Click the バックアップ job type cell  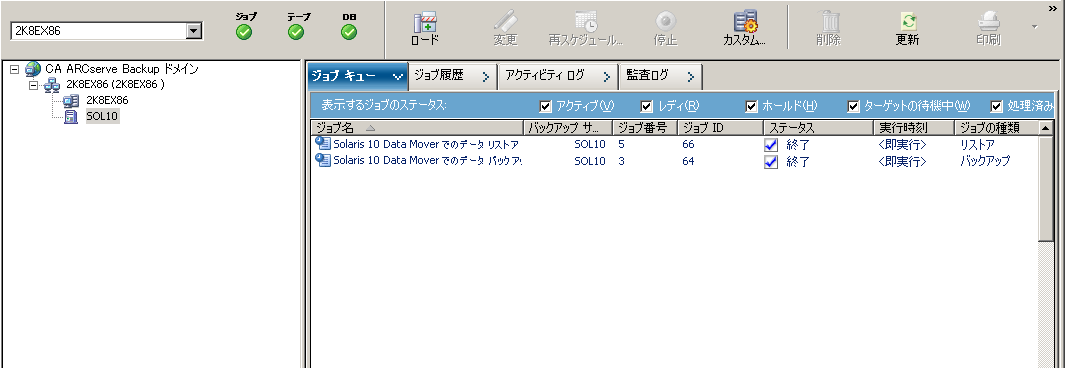click(x=984, y=162)
